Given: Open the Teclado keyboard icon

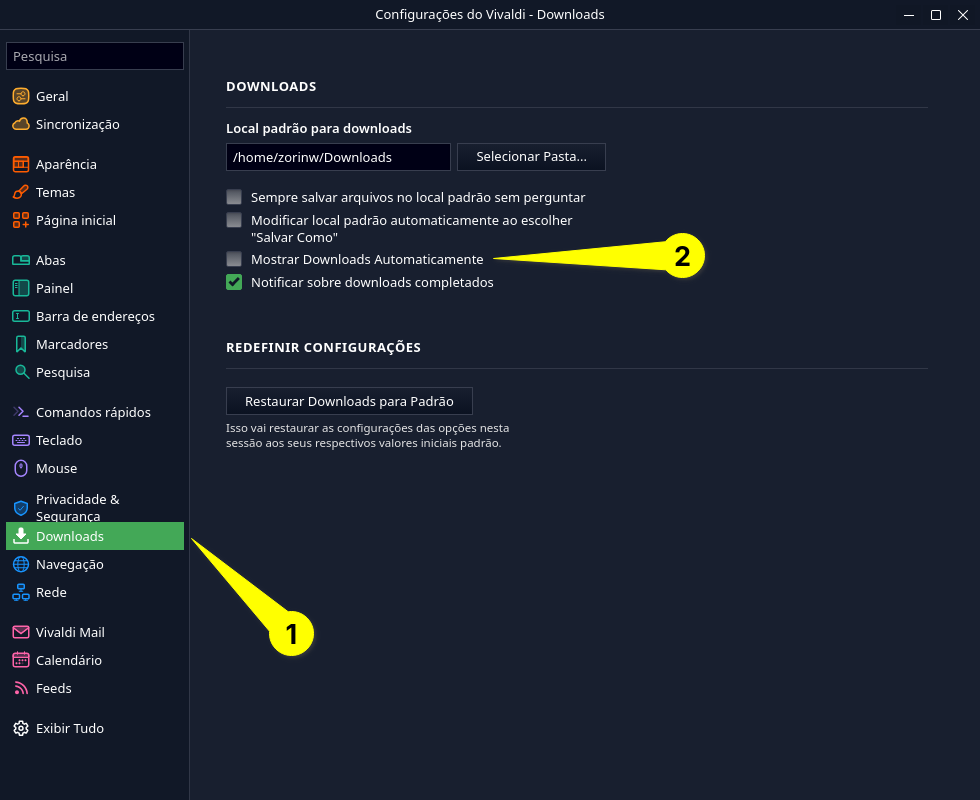Looking at the screenshot, I should (x=20, y=440).
